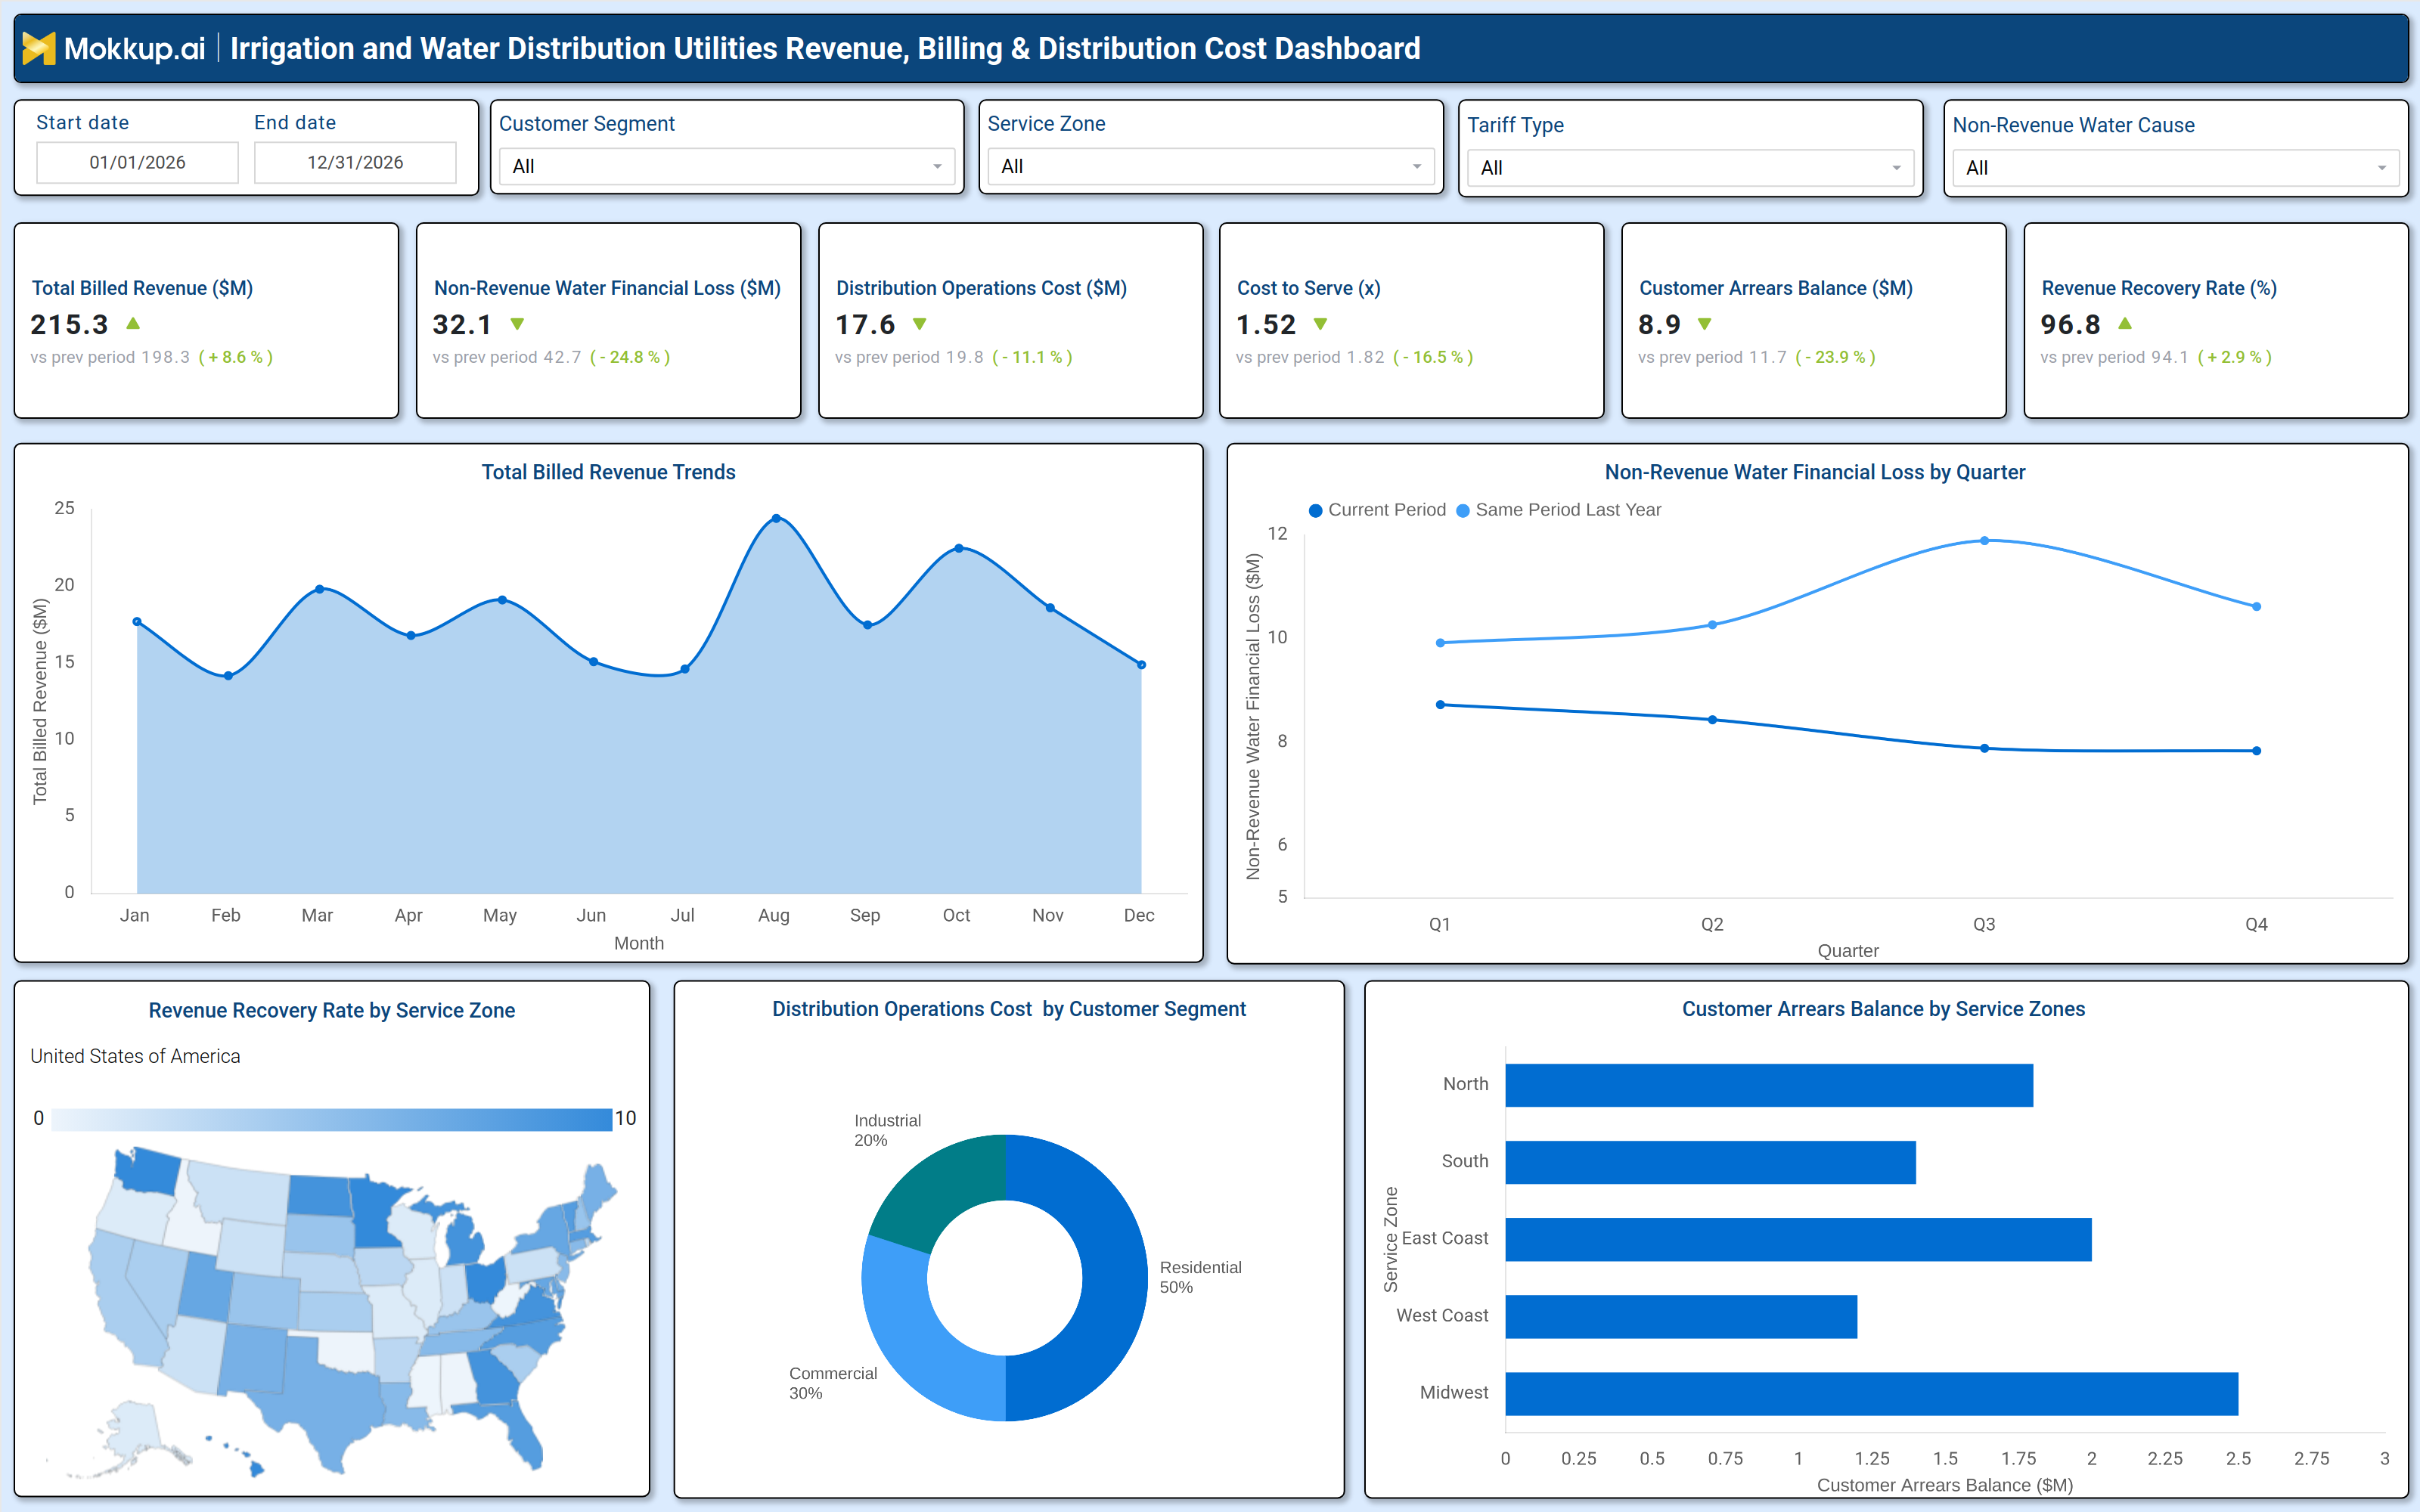Click the down arrow next to 32.1

pyautogui.click(x=517, y=324)
